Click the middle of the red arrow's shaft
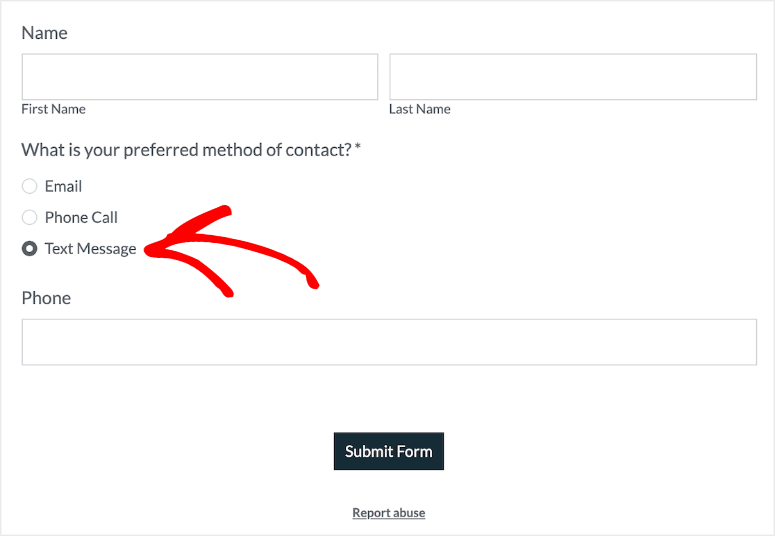Image resolution: width=775 pixels, height=536 pixels. click(240, 246)
